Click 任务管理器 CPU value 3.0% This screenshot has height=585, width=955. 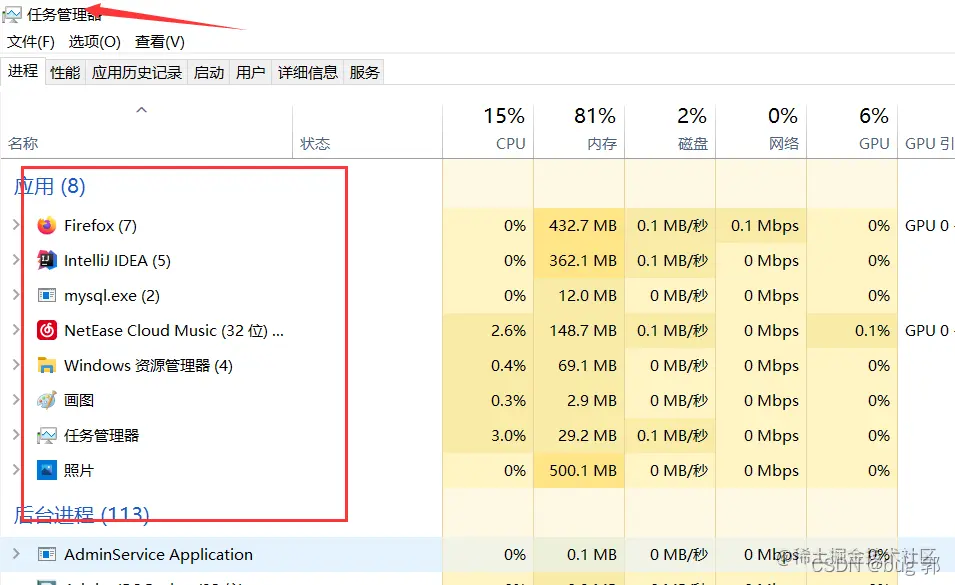point(509,436)
